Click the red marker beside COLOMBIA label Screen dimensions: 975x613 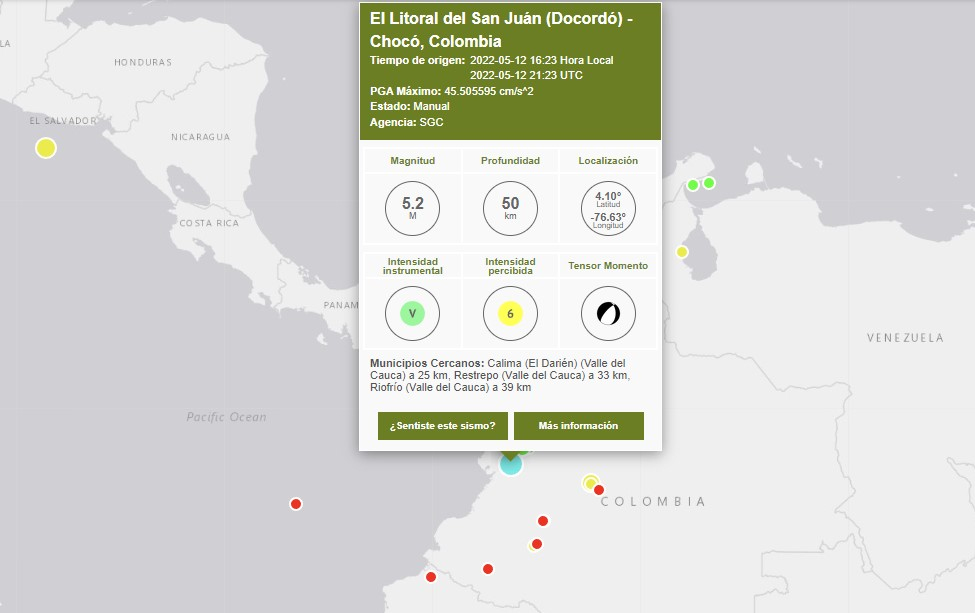pyautogui.click(x=599, y=490)
